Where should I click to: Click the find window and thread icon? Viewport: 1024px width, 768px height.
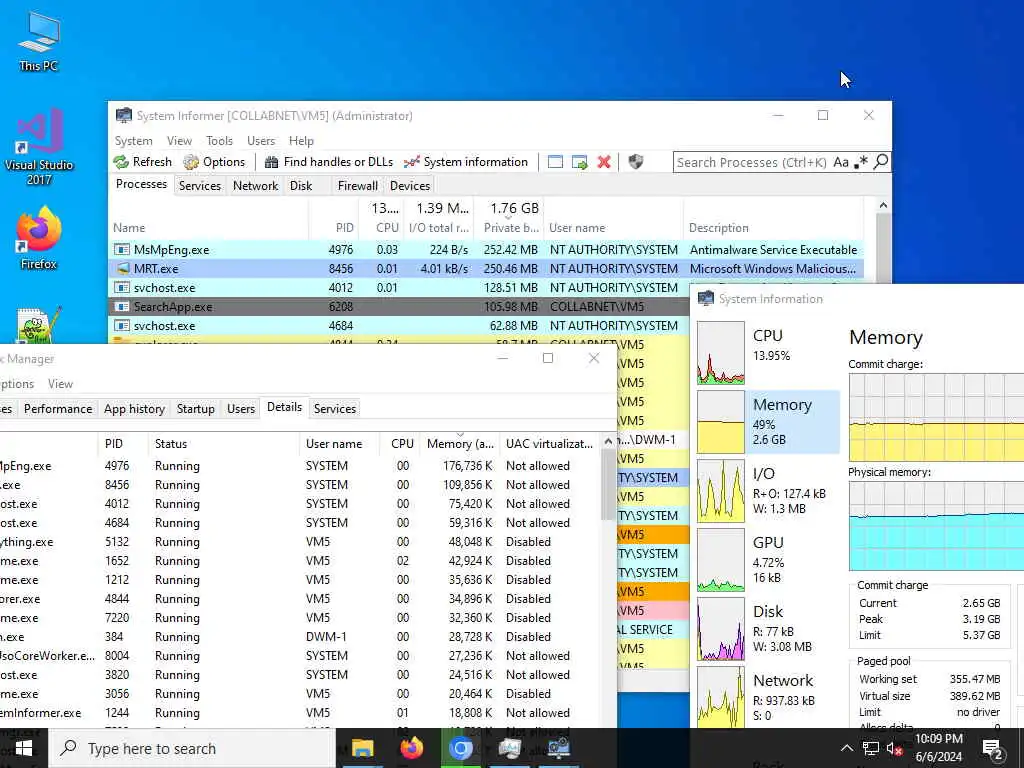[x=579, y=162]
